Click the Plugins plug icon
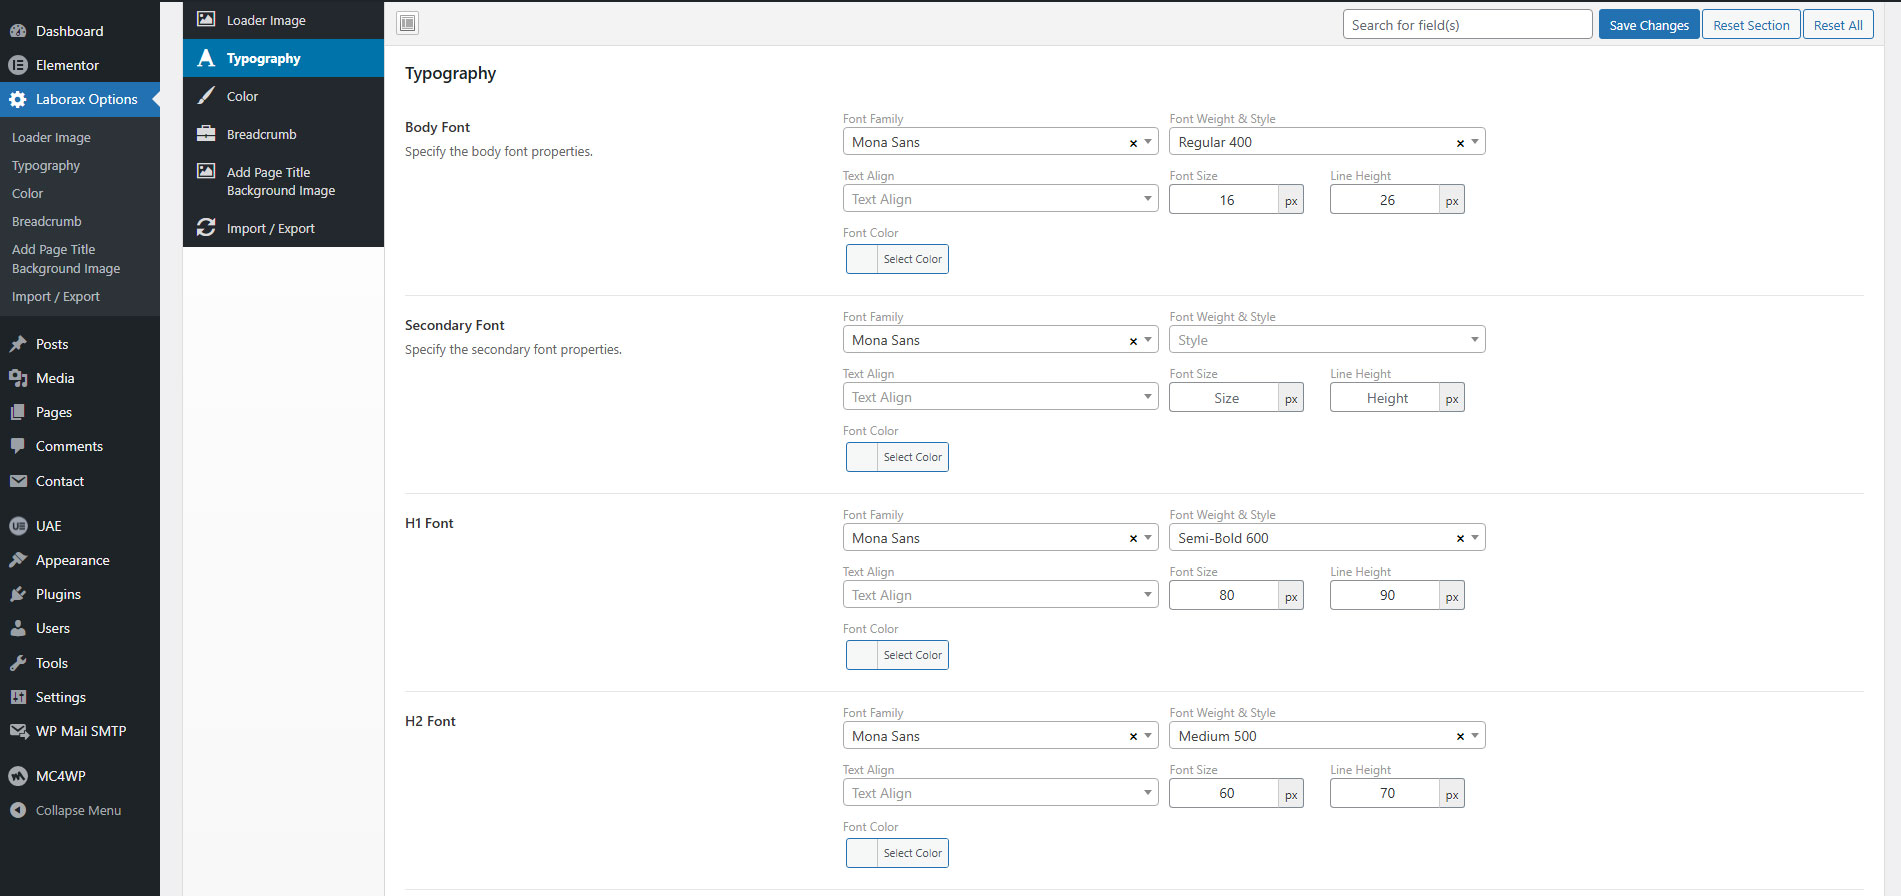1901x896 pixels. [x=18, y=594]
